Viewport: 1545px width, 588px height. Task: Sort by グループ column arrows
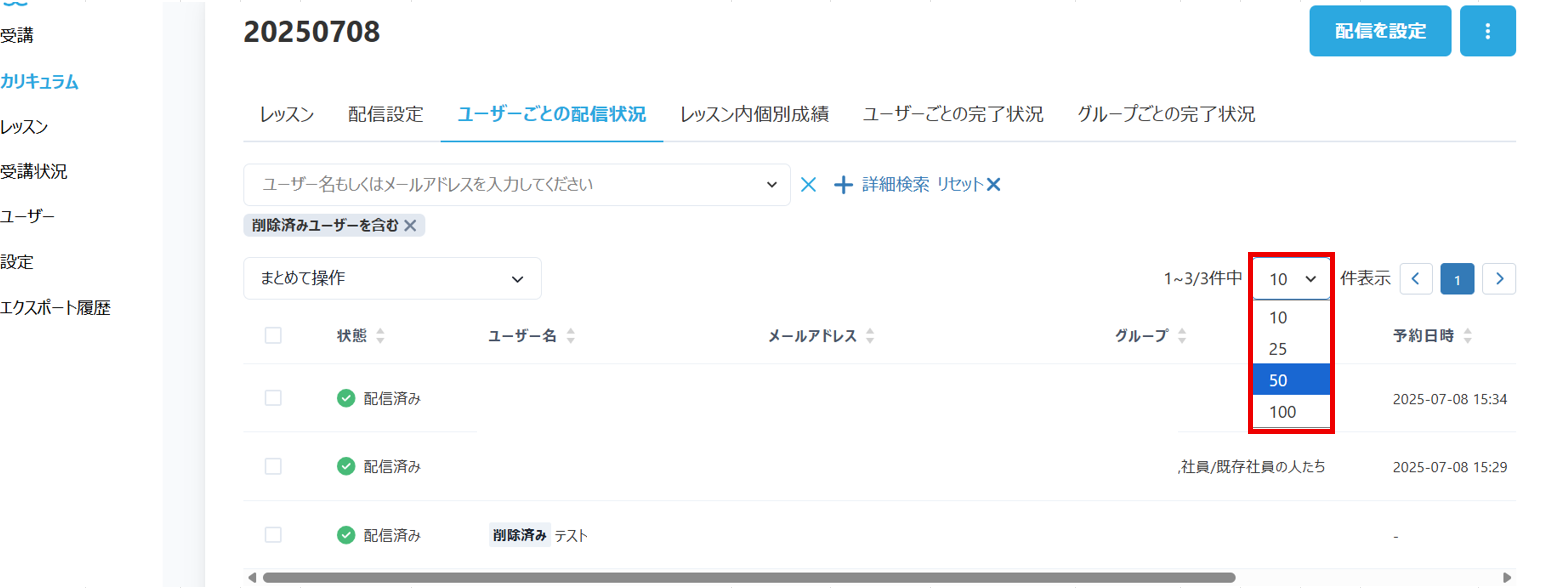[1182, 337]
